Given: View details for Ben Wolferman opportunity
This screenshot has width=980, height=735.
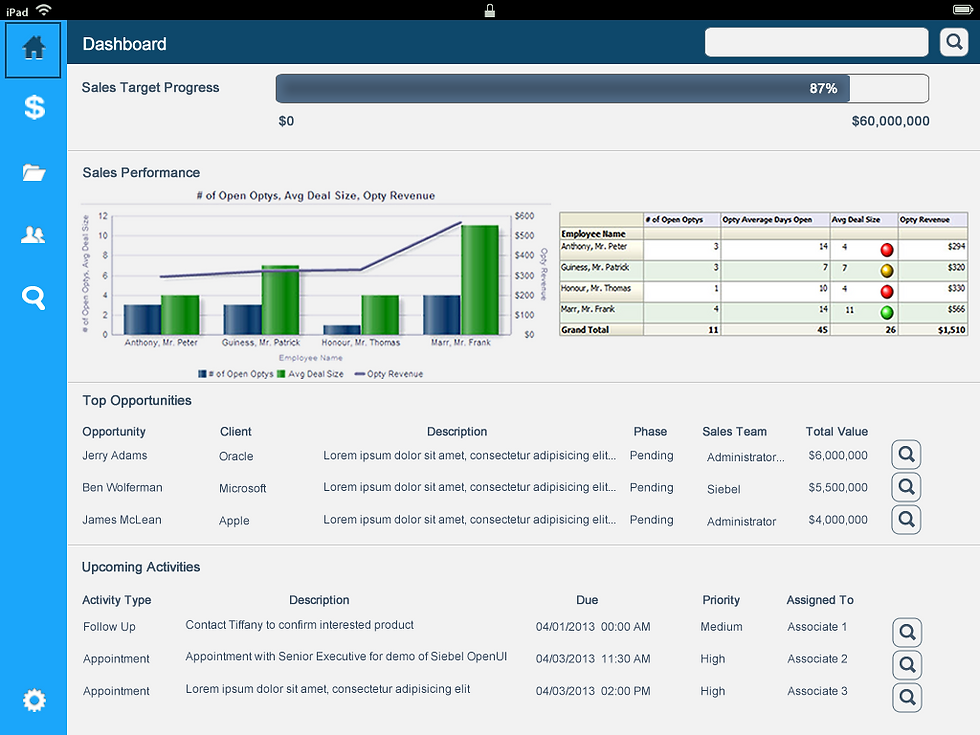Looking at the screenshot, I should [906, 487].
